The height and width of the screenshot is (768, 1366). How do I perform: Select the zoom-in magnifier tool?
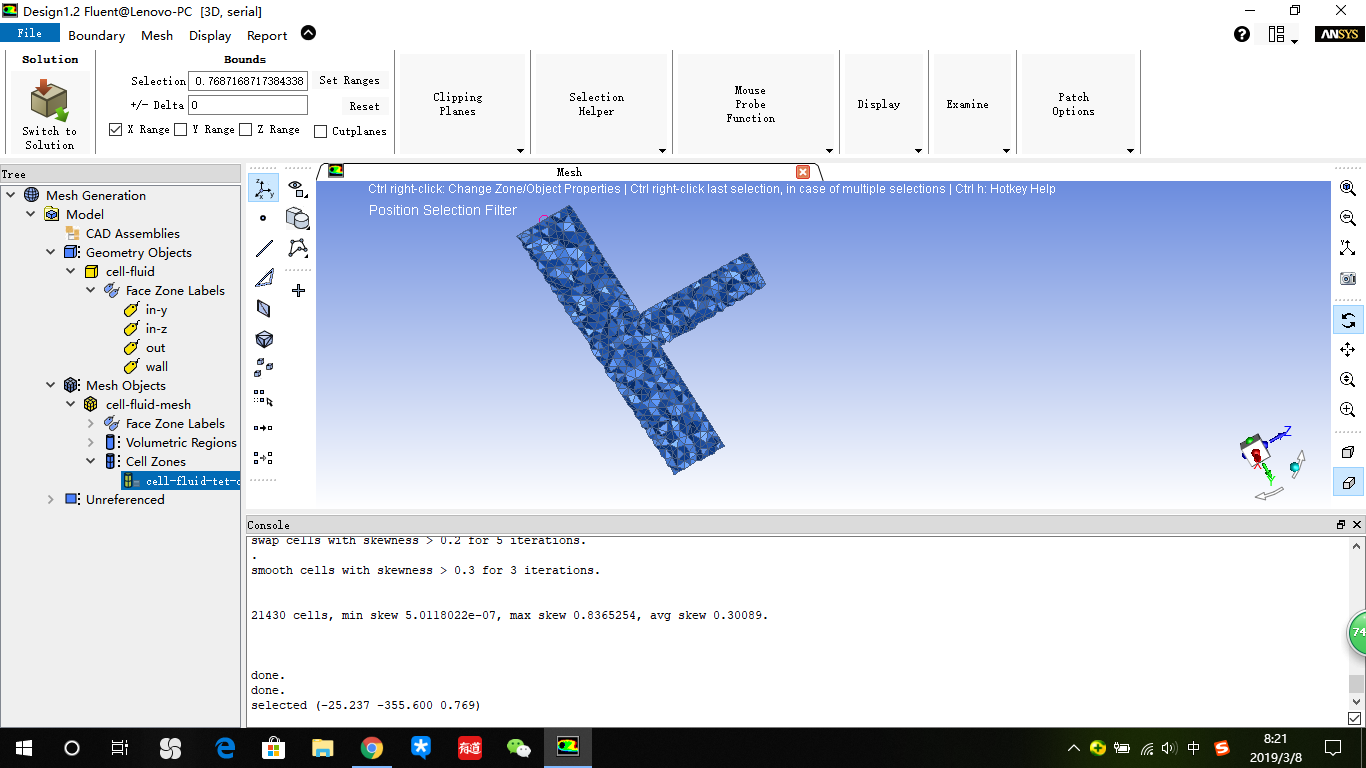tap(1348, 409)
